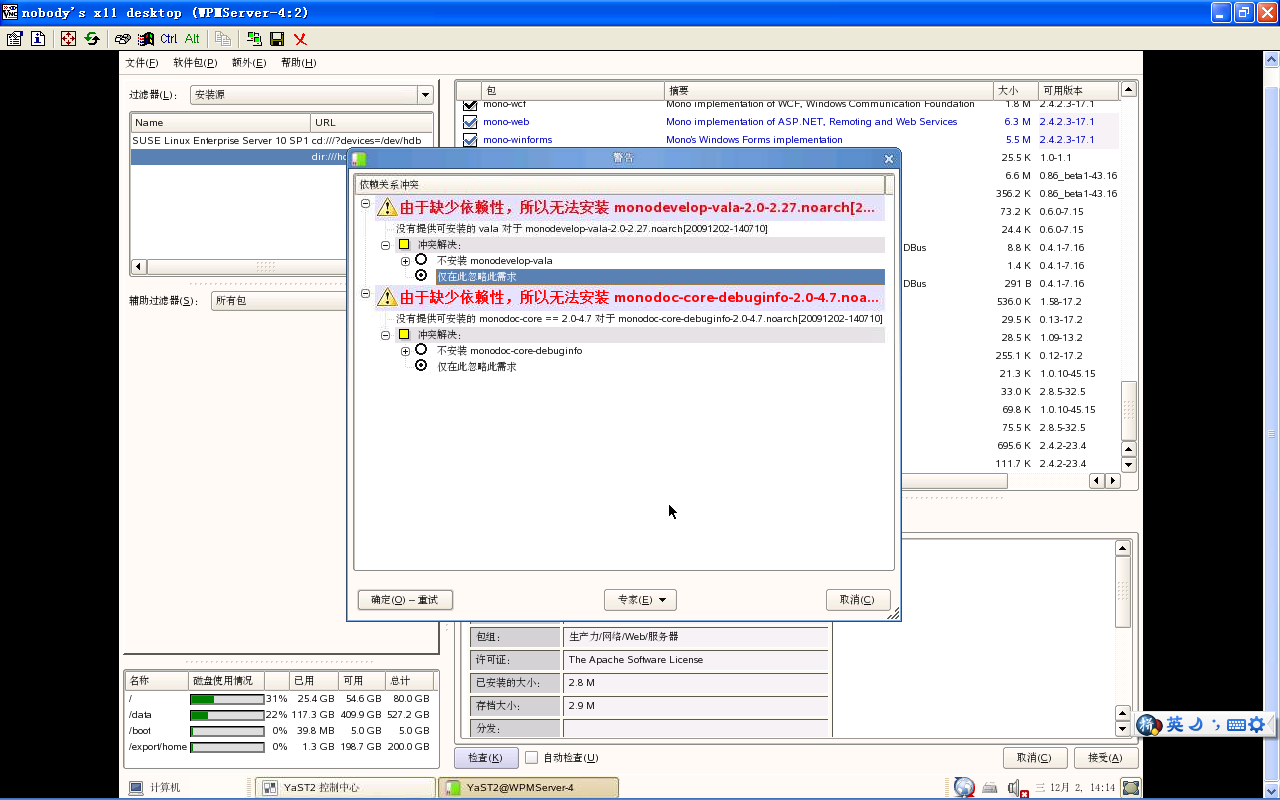Click first warning triangle for monodevelop-vala
The image size is (1280, 800).
387,208
